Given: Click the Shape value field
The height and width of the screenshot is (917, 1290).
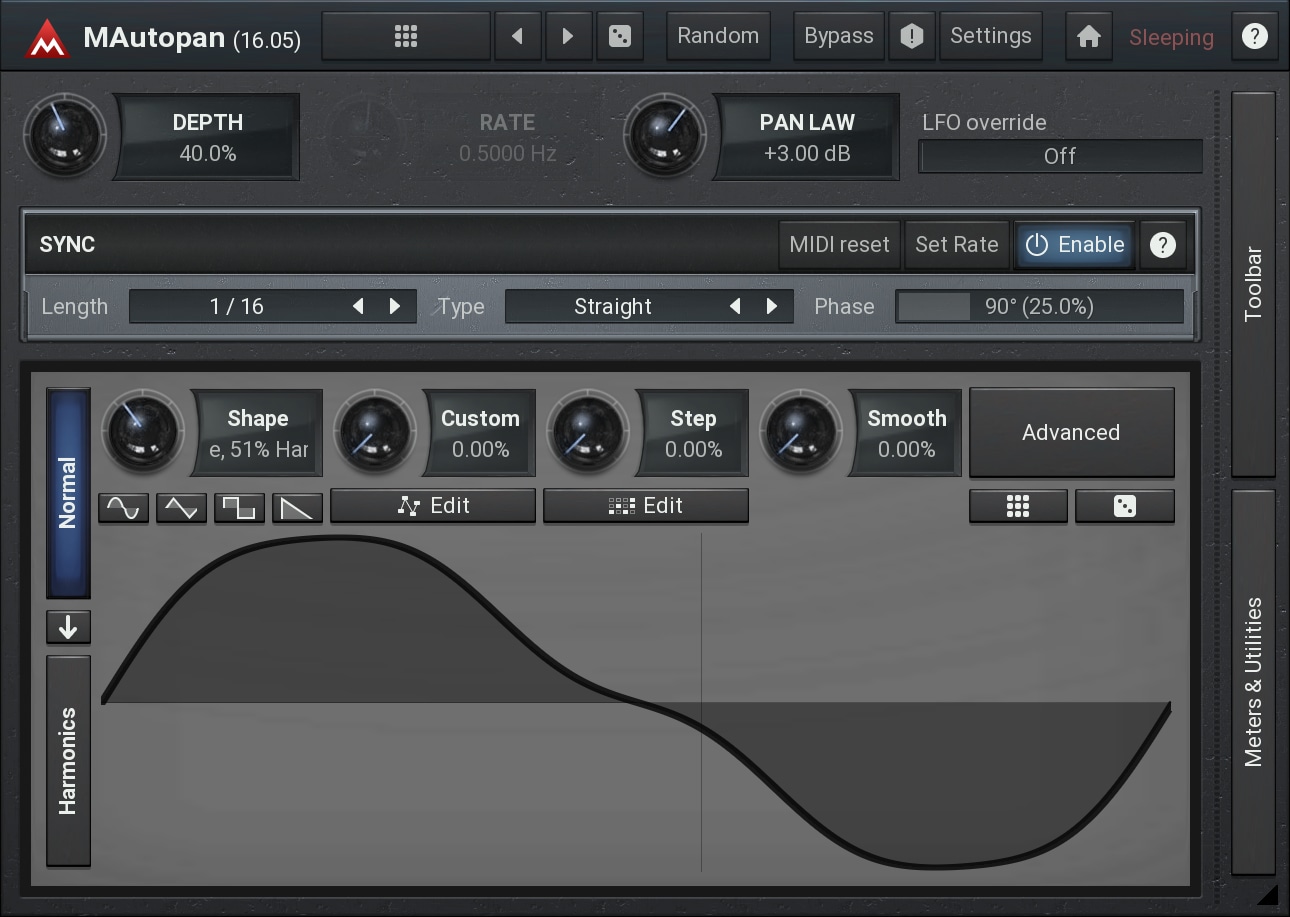Looking at the screenshot, I should (258, 434).
